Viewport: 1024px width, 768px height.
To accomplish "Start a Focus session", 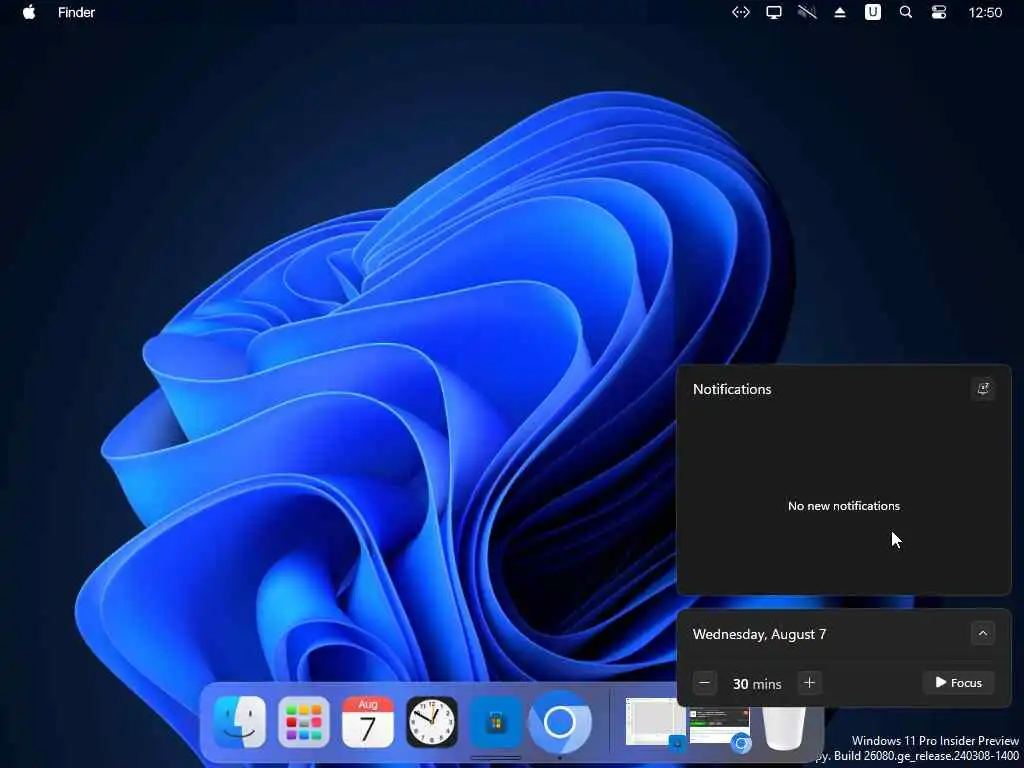I will tap(958, 683).
